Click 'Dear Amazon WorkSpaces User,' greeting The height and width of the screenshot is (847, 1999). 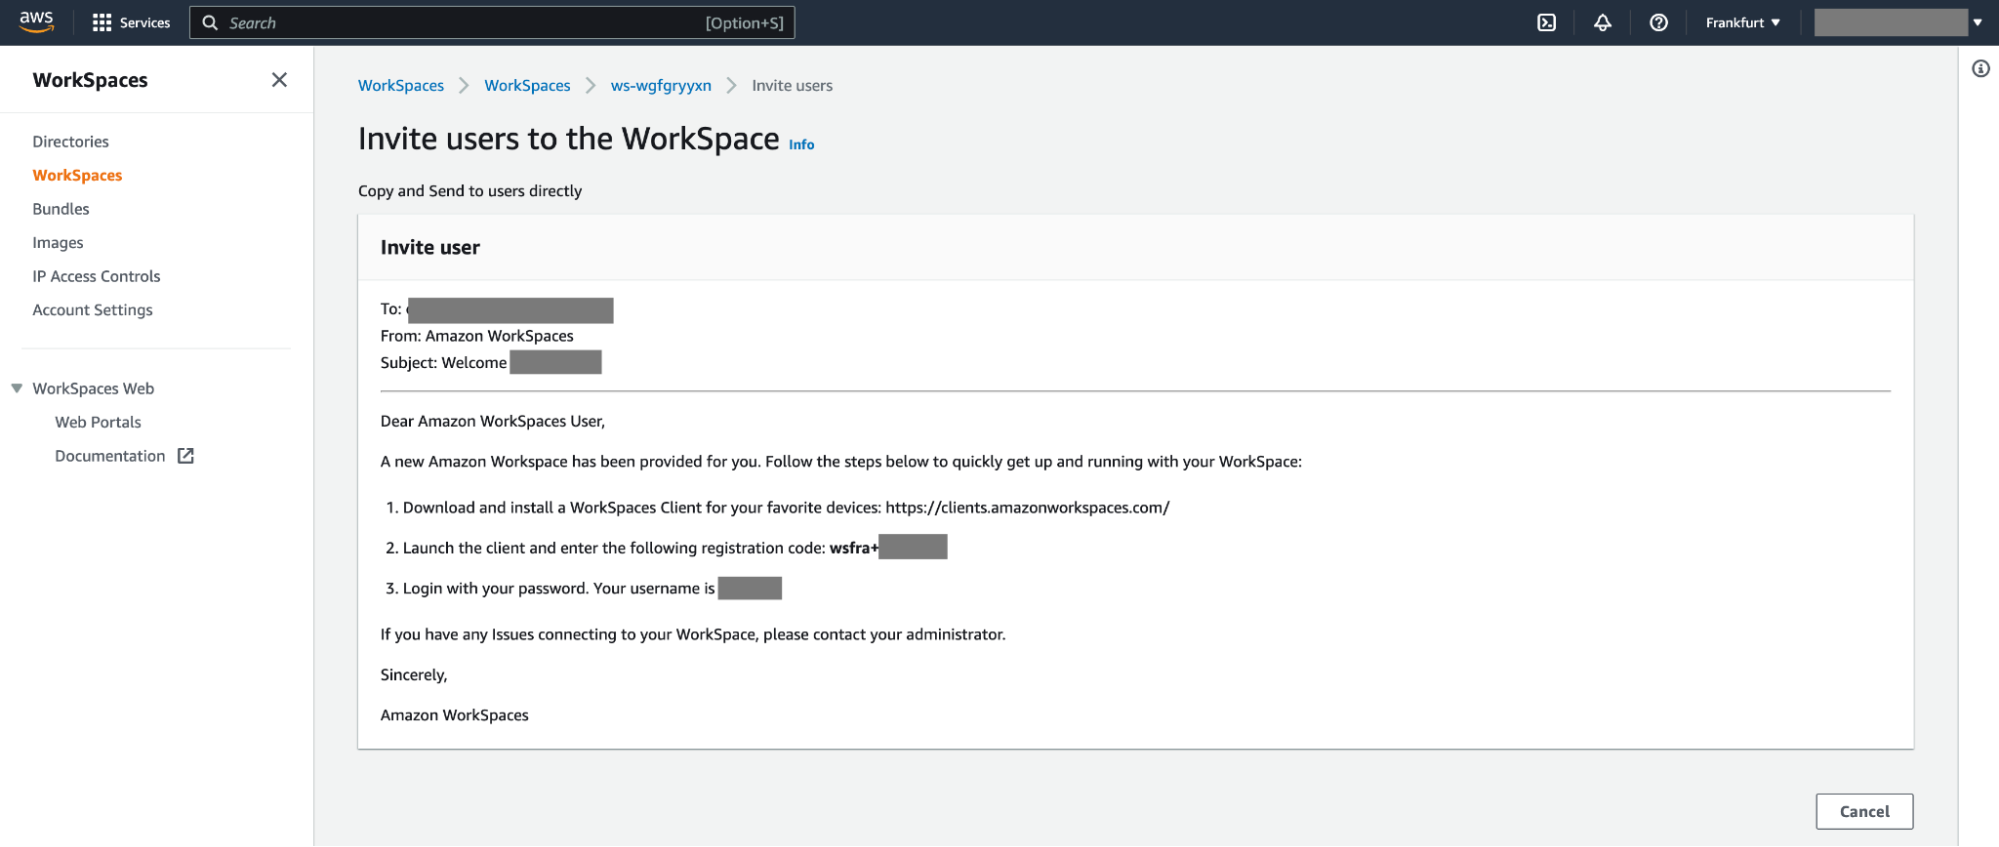pos(492,422)
